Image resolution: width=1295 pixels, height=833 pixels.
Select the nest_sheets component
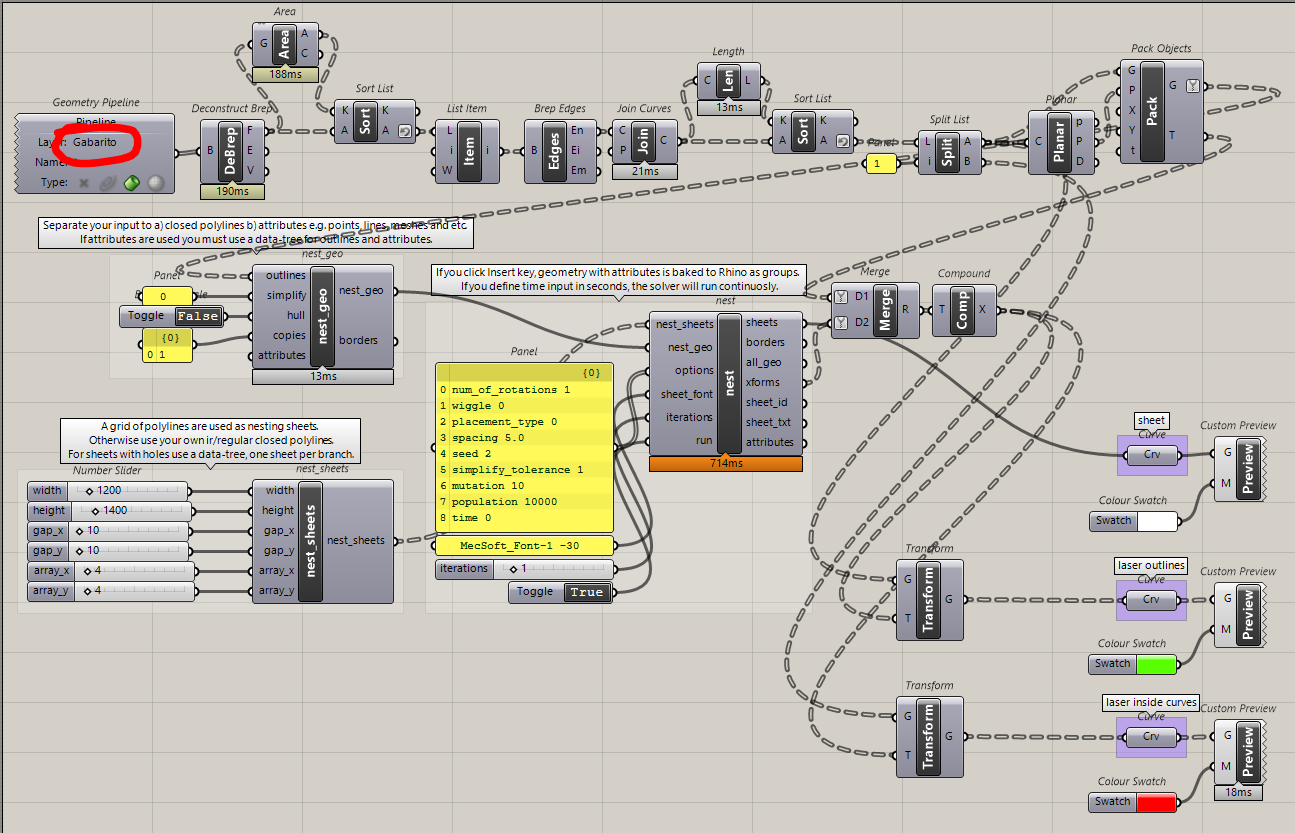click(x=323, y=540)
